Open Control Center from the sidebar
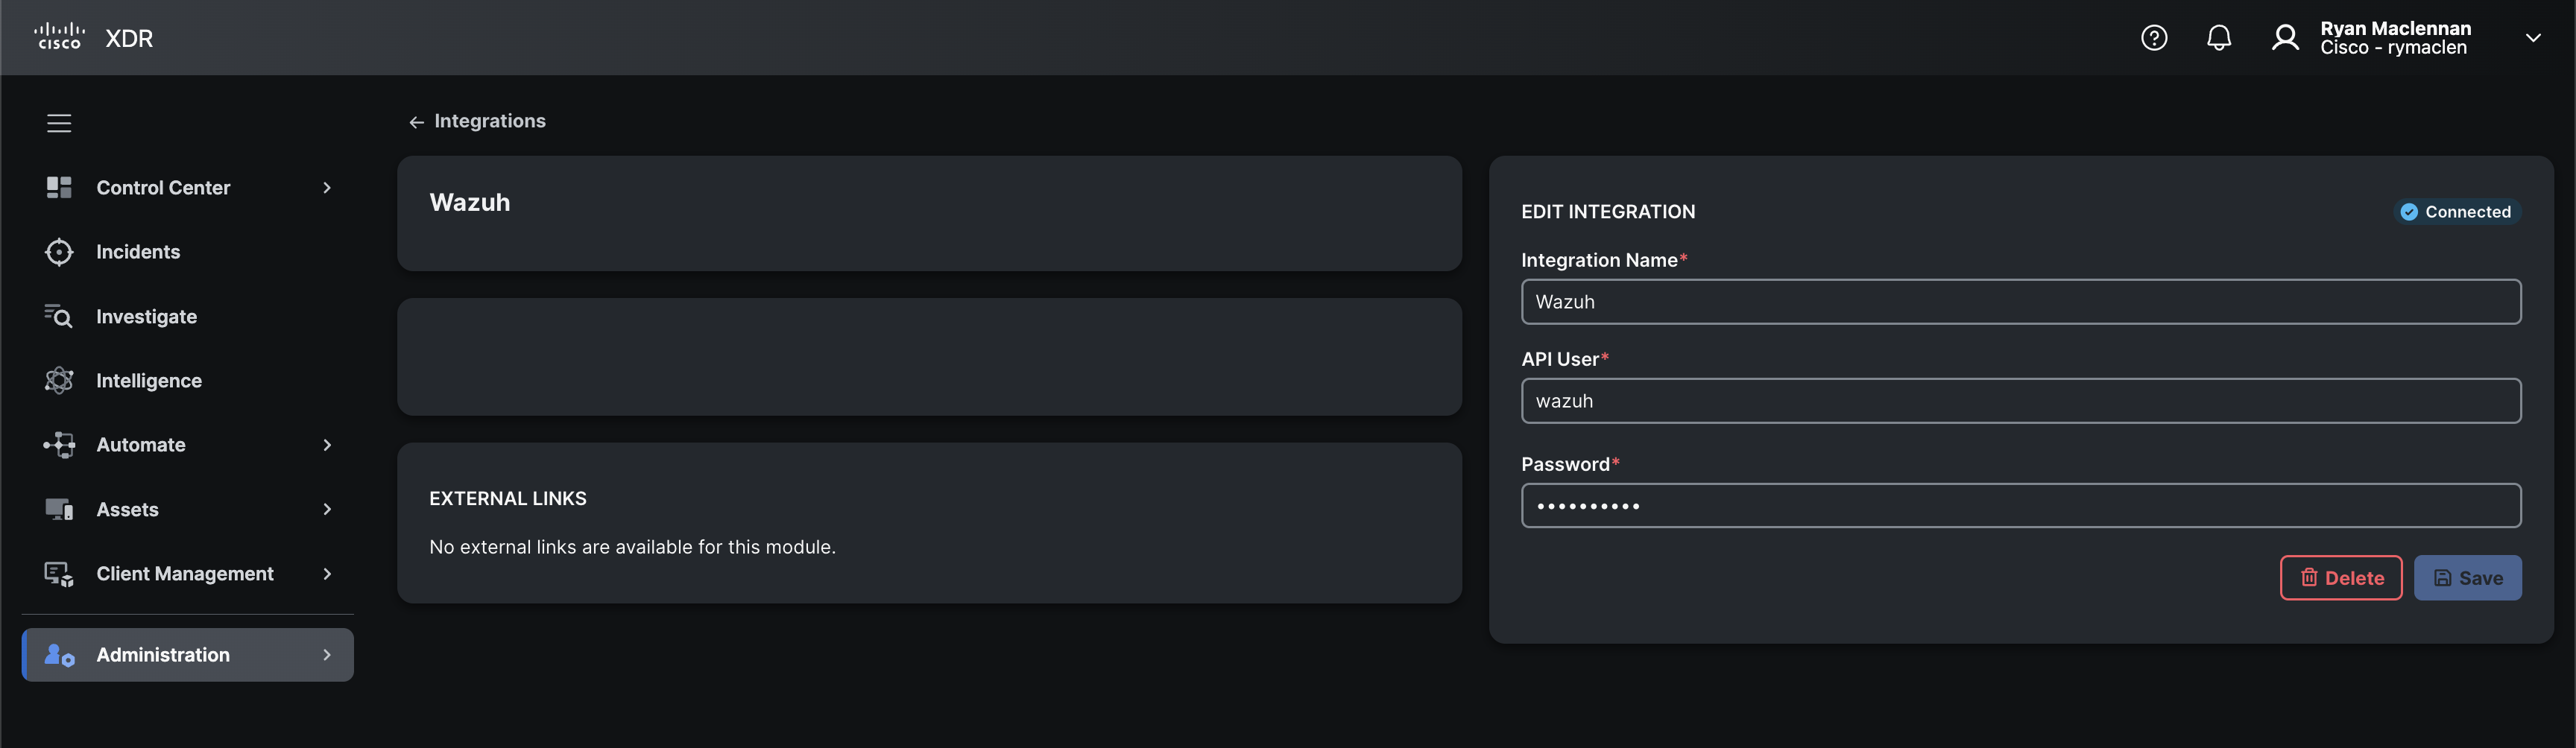Screen dimensions: 2576x748 (x=163, y=187)
